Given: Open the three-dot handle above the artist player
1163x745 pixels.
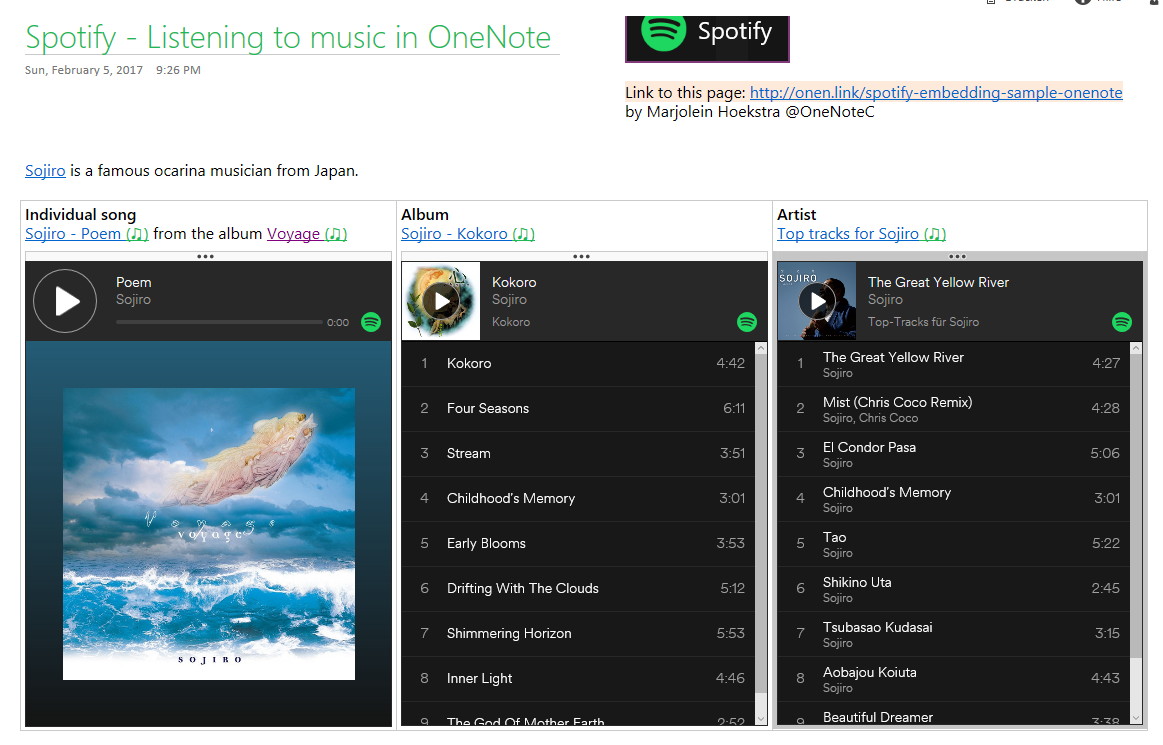Looking at the screenshot, I should pos(958,257).
